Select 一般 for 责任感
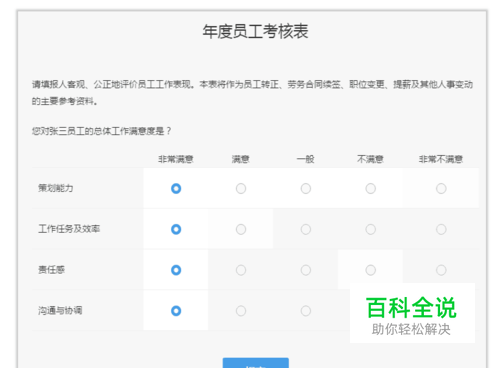The width and height of the screenshot is (500, 368). pyautogui.click(x=306, y=270)
